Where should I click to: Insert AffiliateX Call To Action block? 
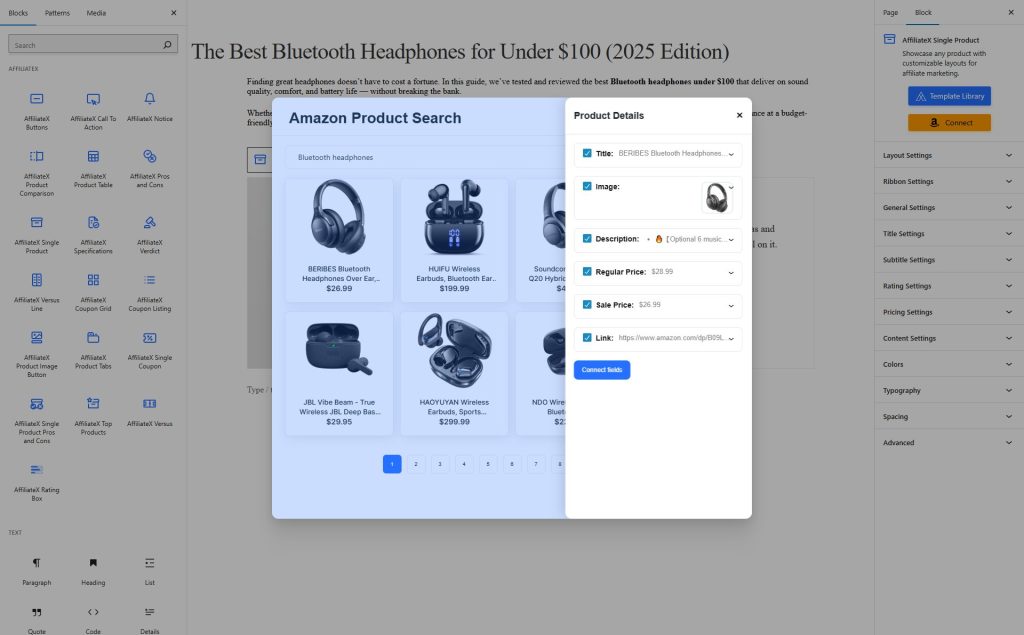pyautogui.click(x=93, y=110)
